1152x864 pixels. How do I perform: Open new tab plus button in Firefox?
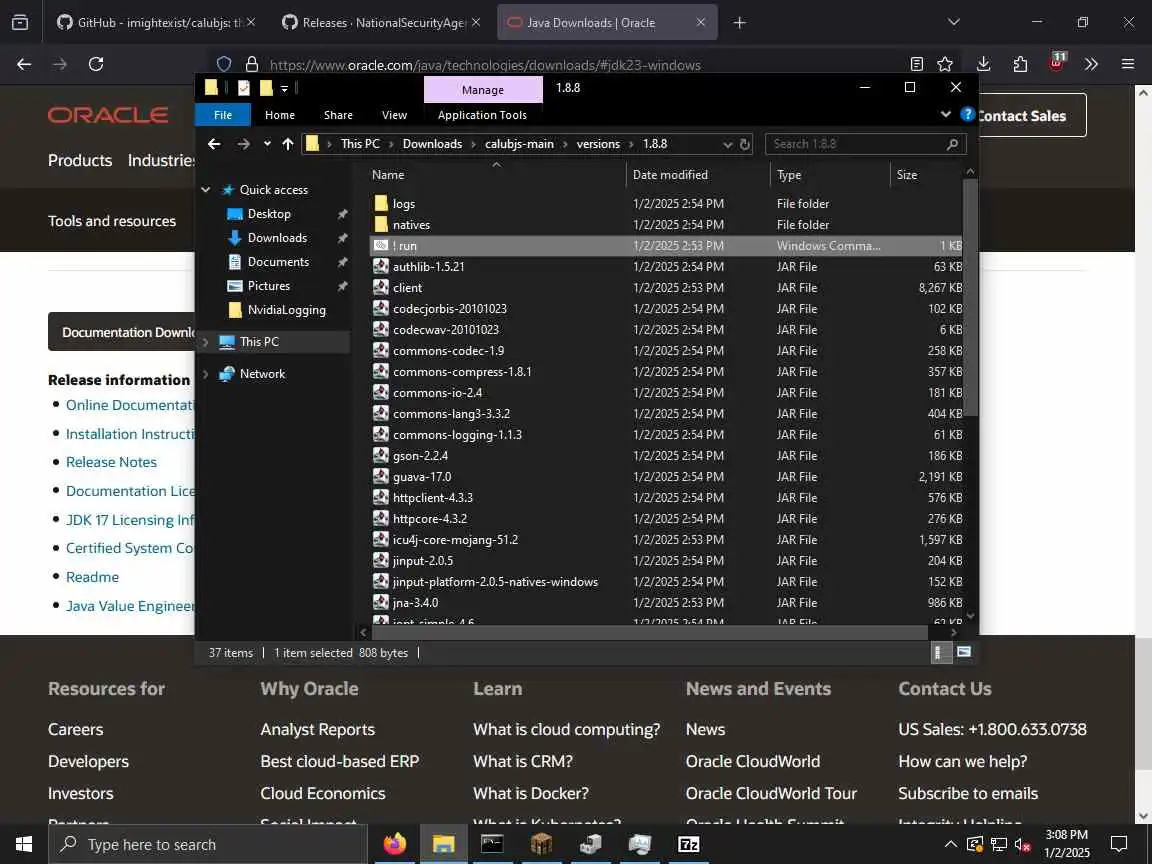pyautogui.click(x=740, y=23)
